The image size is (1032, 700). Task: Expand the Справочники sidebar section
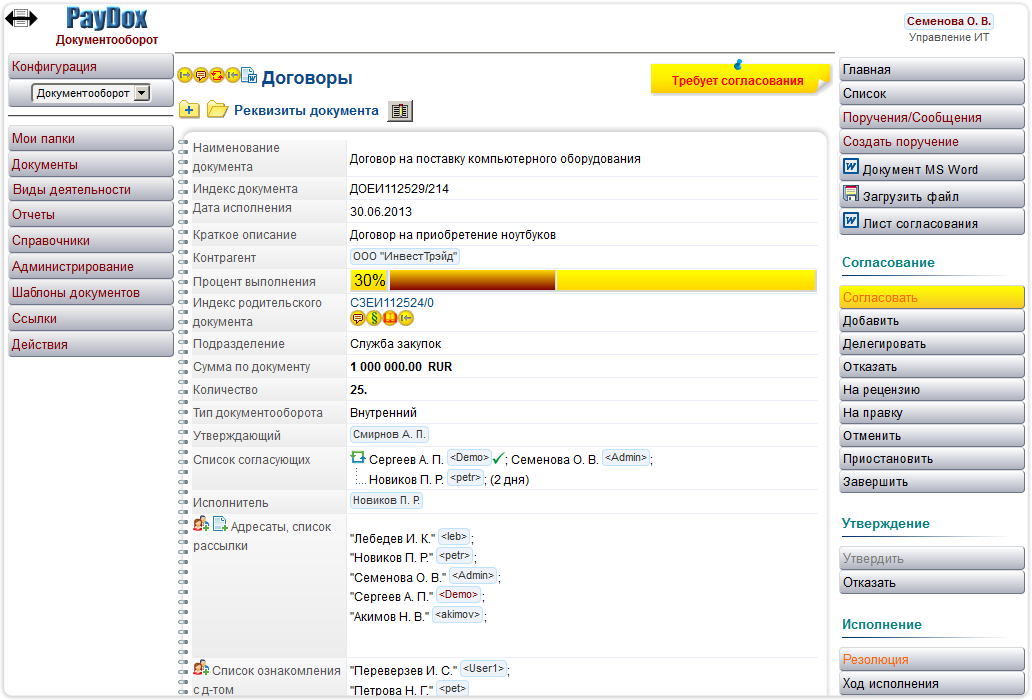(x=90, y=241)
